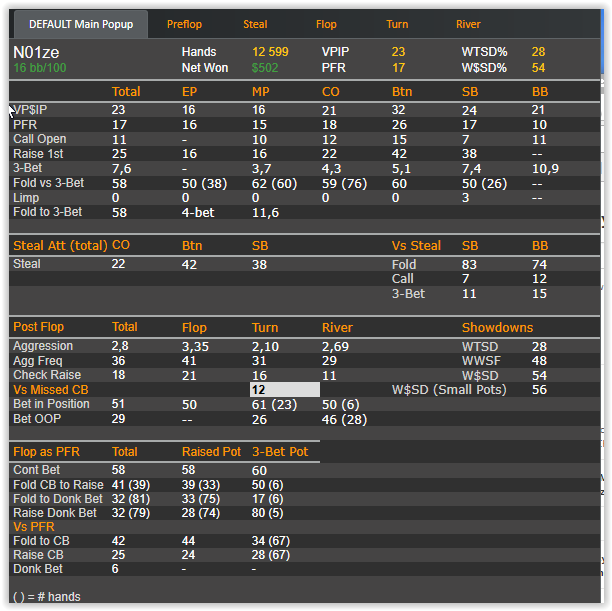Click the Steal Att Btn value 42

189,264
